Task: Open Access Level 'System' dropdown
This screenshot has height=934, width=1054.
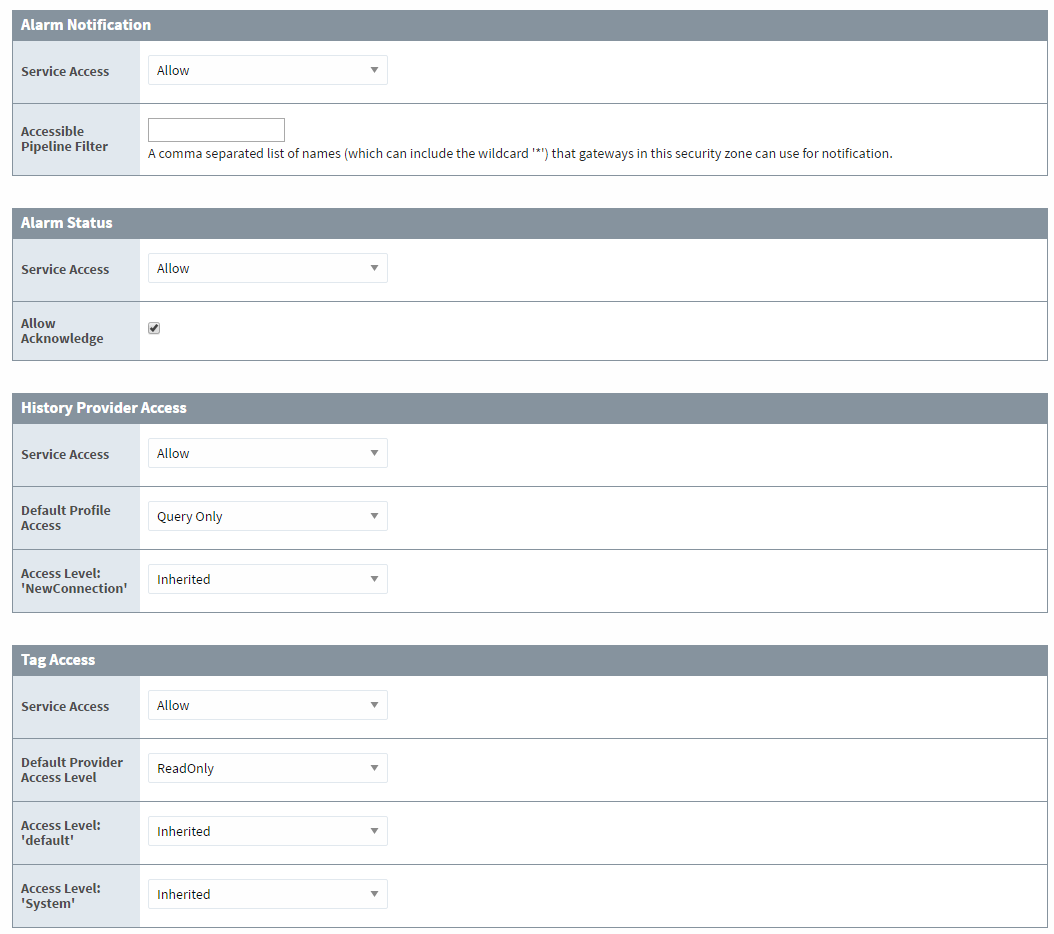Action: (267, 895)
